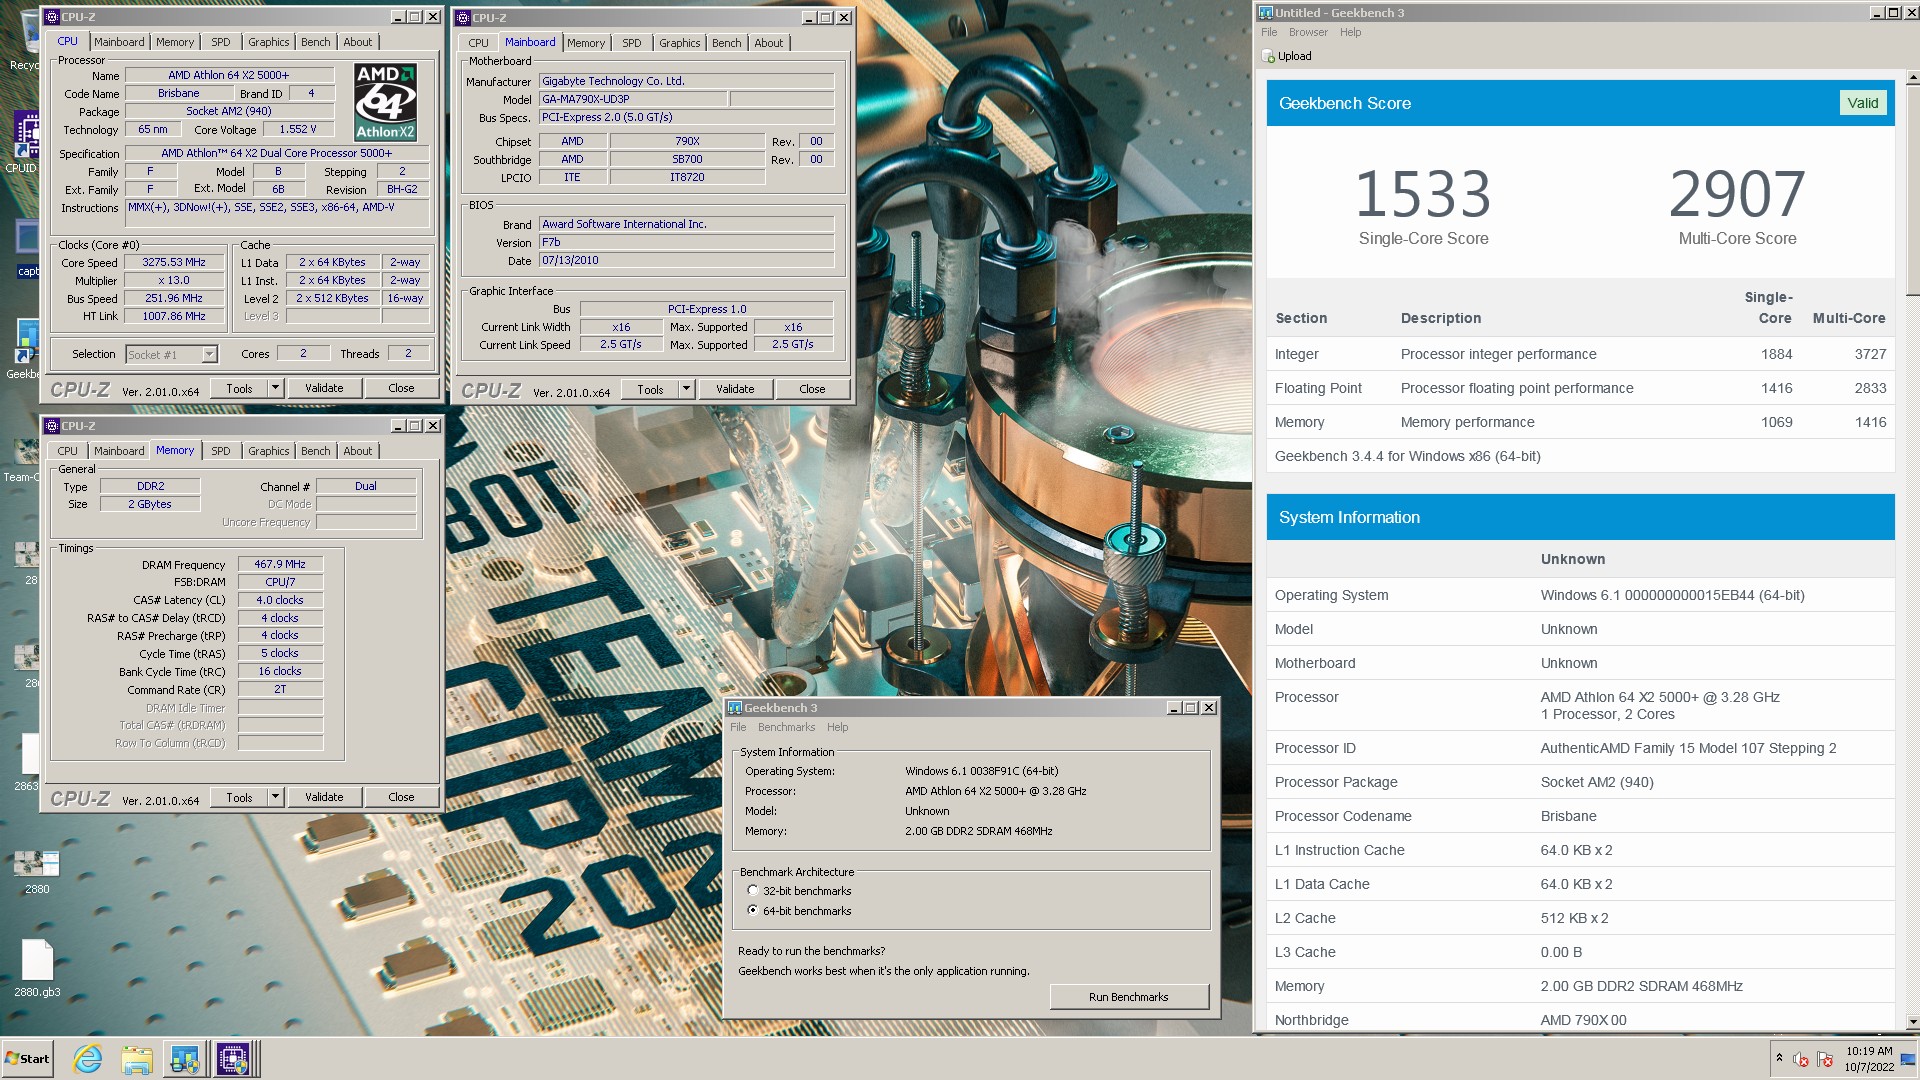Click the Untitled Geekbench 3 window title icon
This screenshot has height=1080, width=1920.
[1266, 13]
